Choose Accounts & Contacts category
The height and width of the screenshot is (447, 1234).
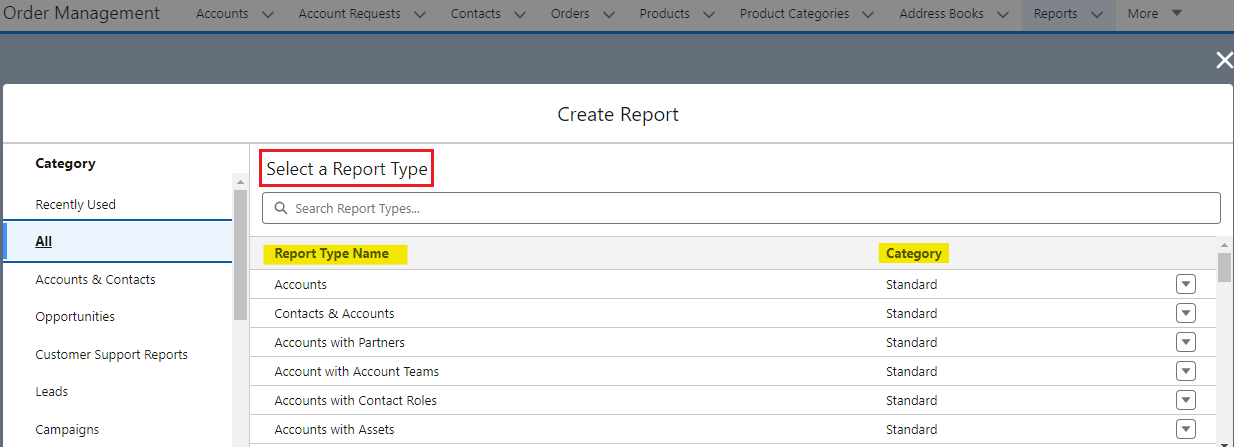click(95, 279)
